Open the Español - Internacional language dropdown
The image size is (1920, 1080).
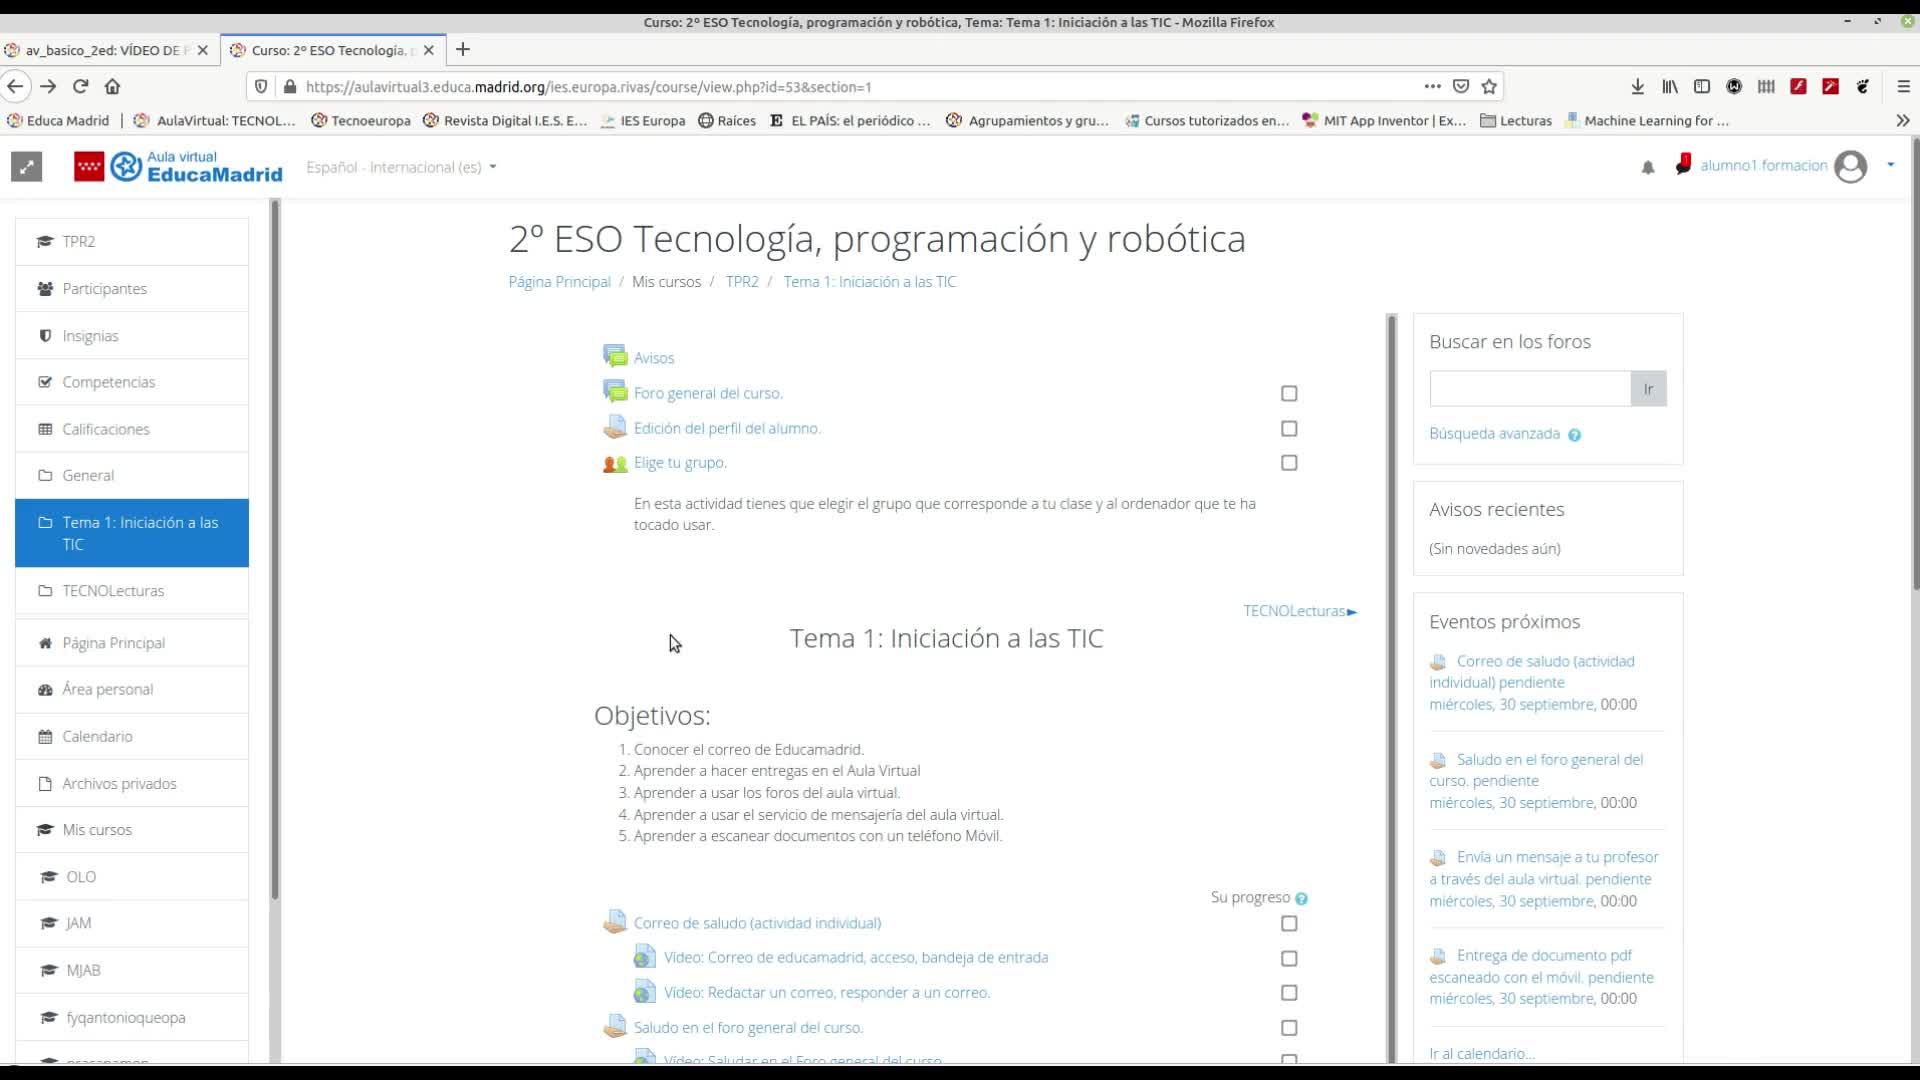tap(401, 167)
